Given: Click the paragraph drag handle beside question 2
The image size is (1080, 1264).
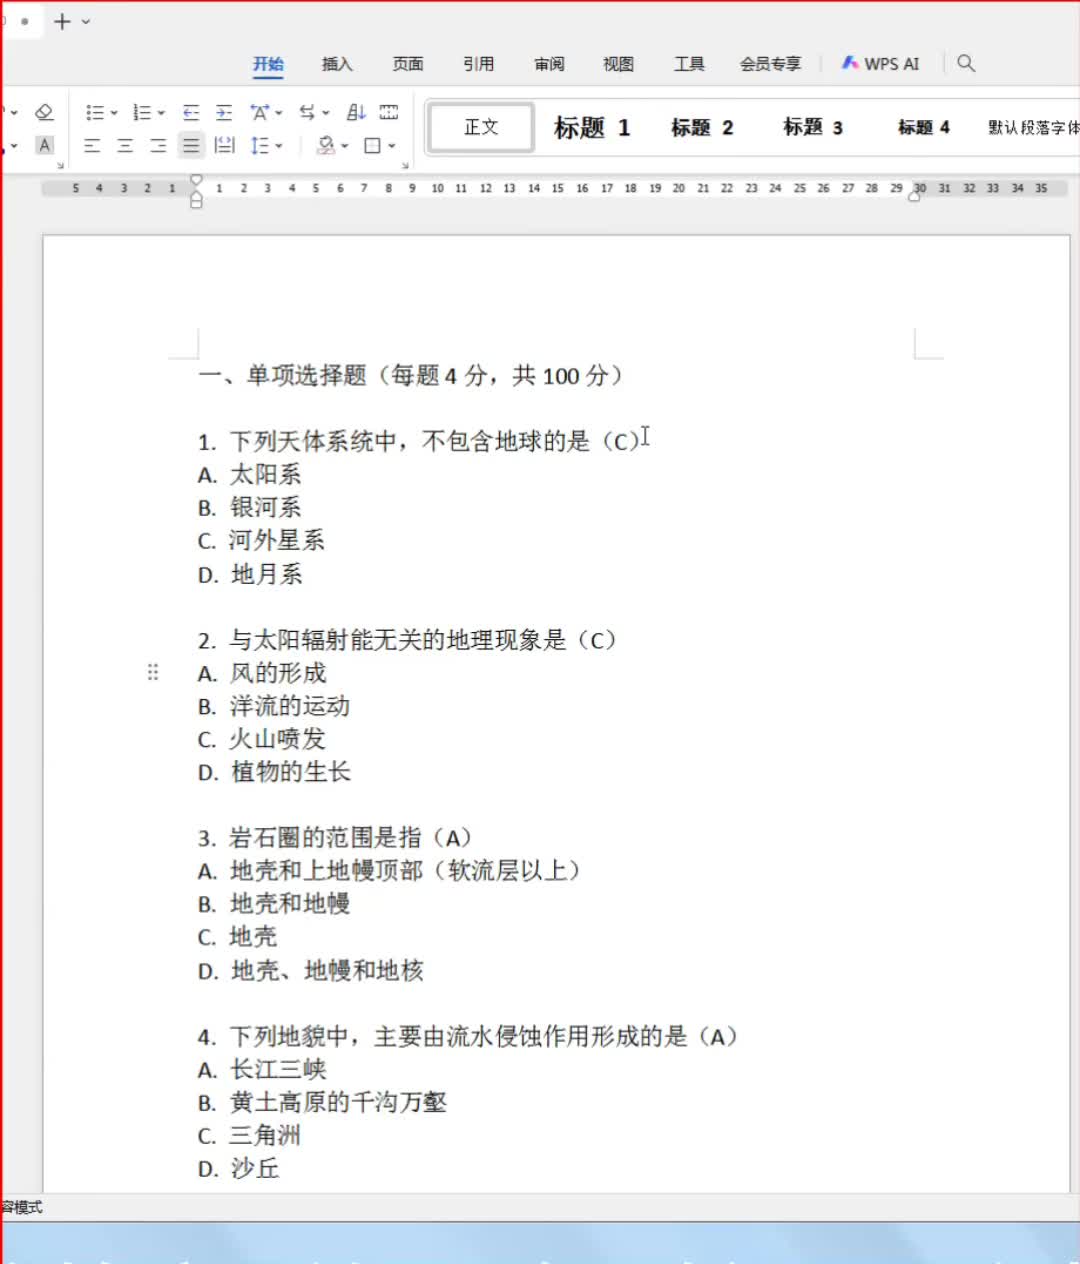Looking at the screenshot, I should (153, 671).
